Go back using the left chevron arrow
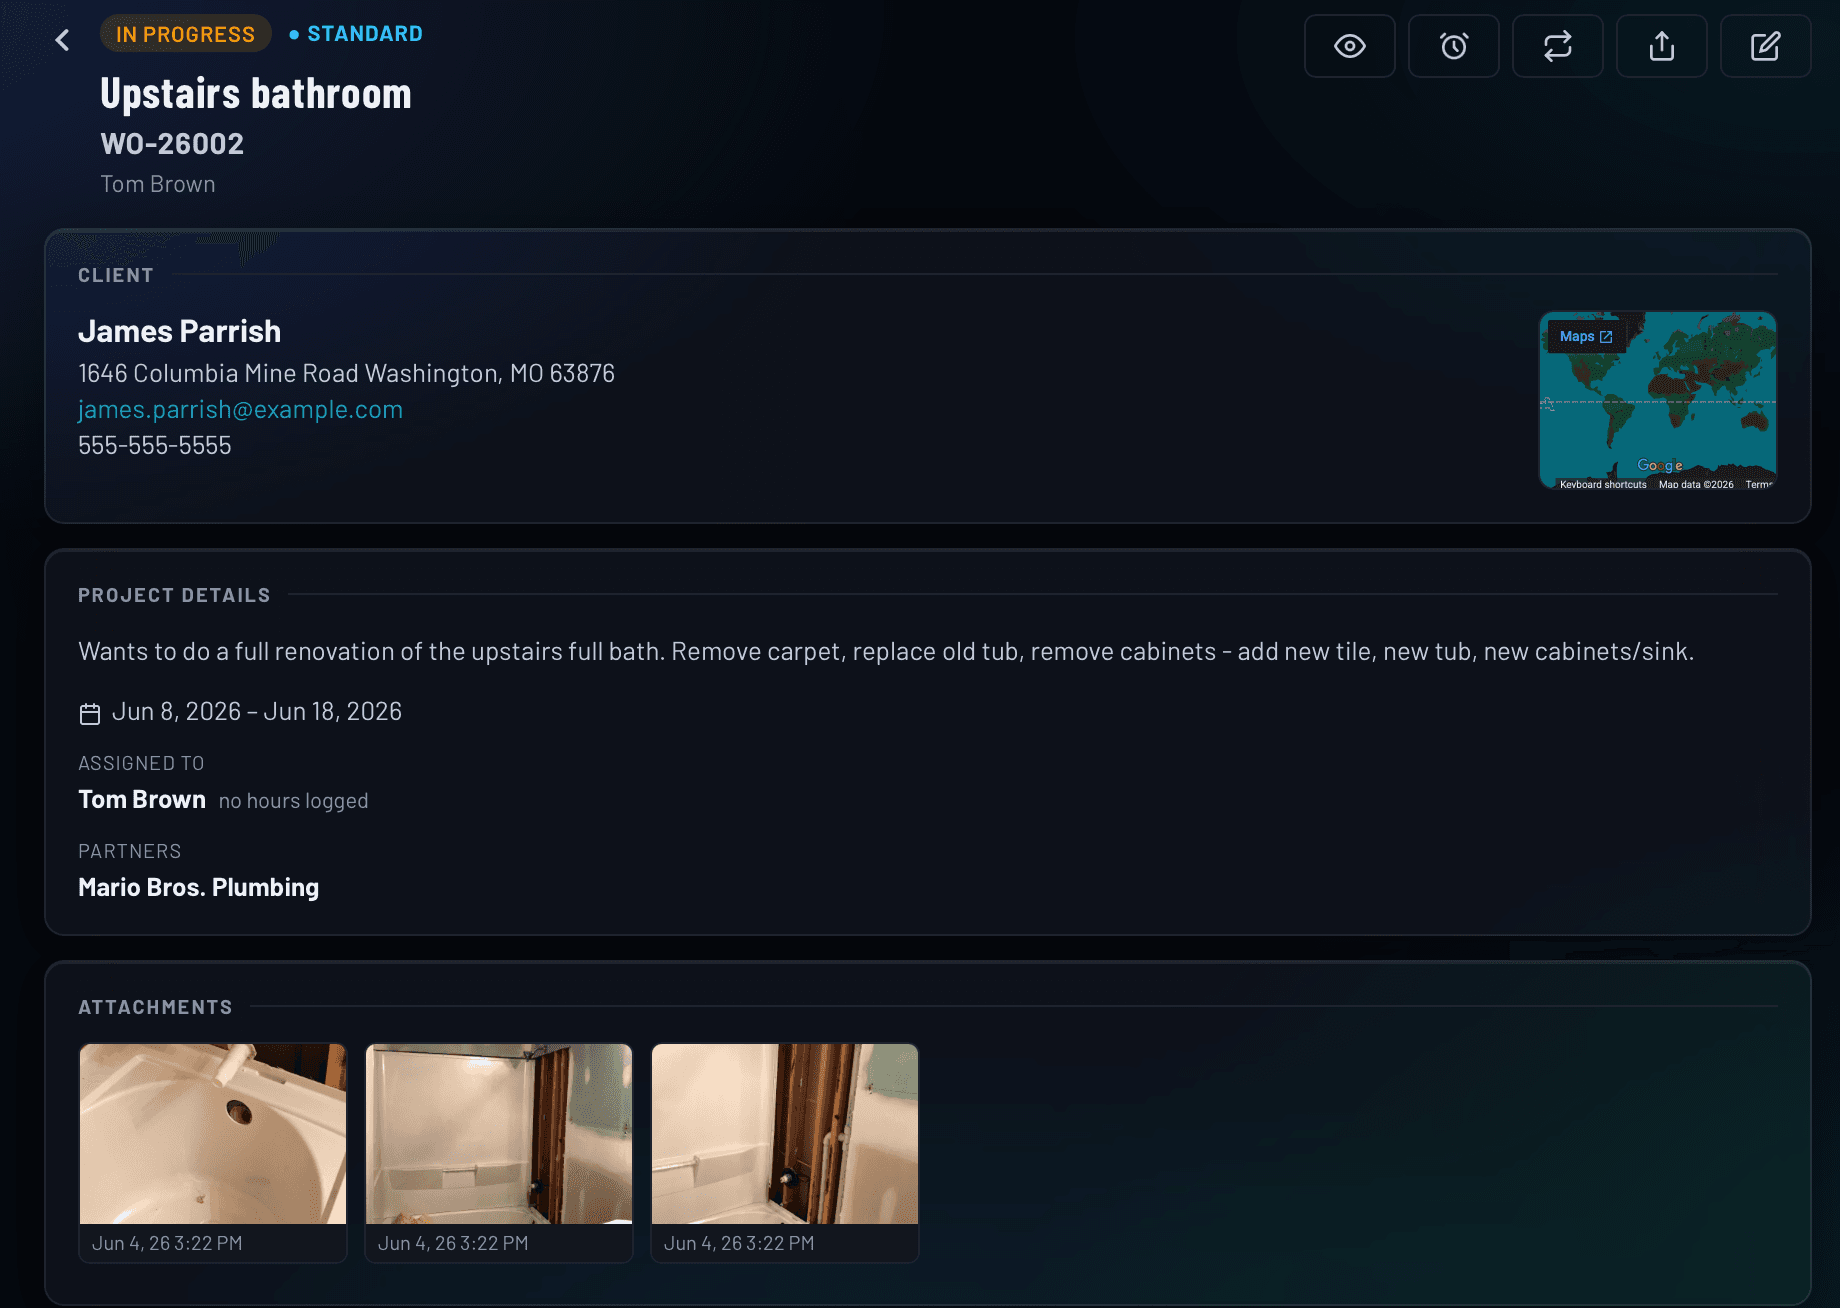 [62, 40]
